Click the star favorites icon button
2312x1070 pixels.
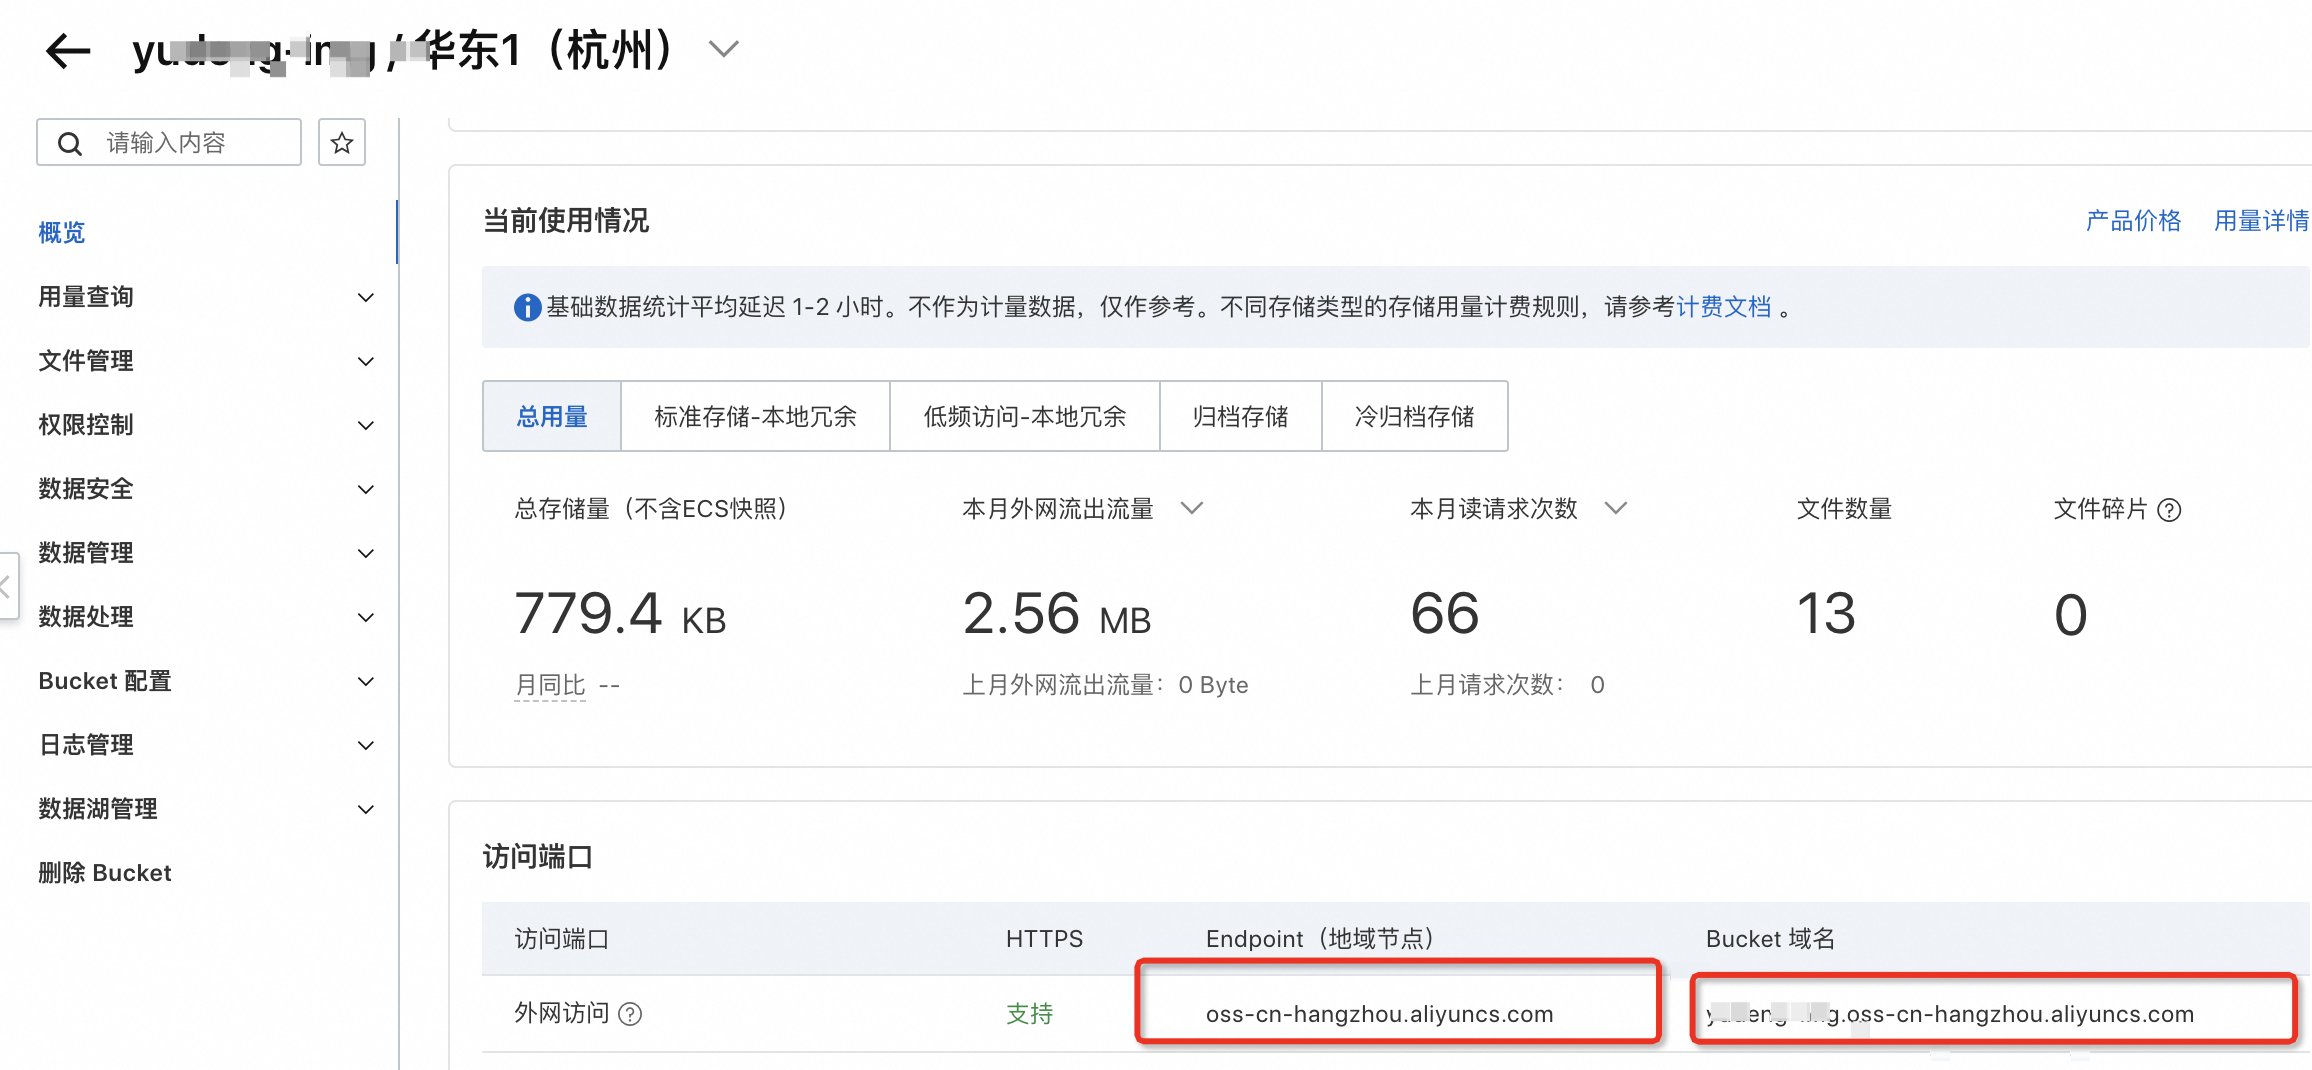342,142
